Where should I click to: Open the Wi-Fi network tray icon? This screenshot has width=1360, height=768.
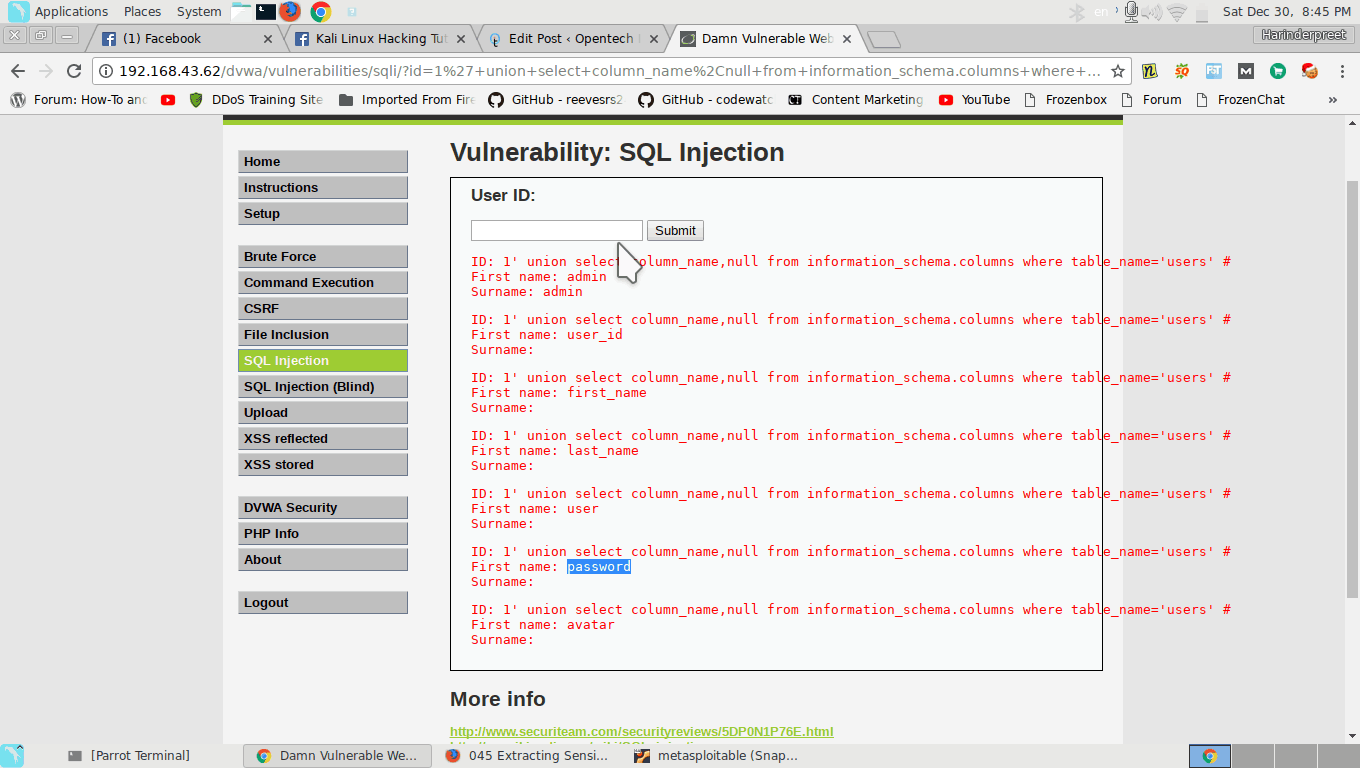tap(1177, 12)
